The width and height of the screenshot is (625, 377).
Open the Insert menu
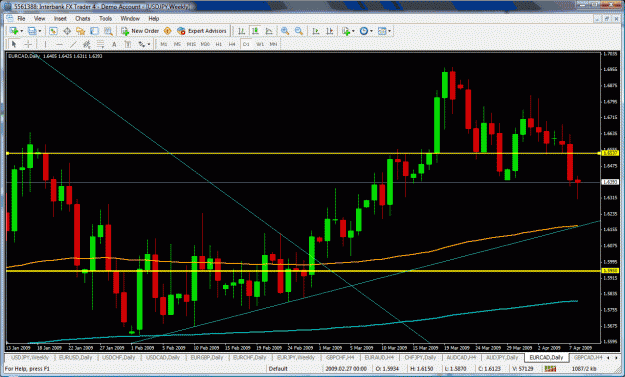click(x=60, y=18)
